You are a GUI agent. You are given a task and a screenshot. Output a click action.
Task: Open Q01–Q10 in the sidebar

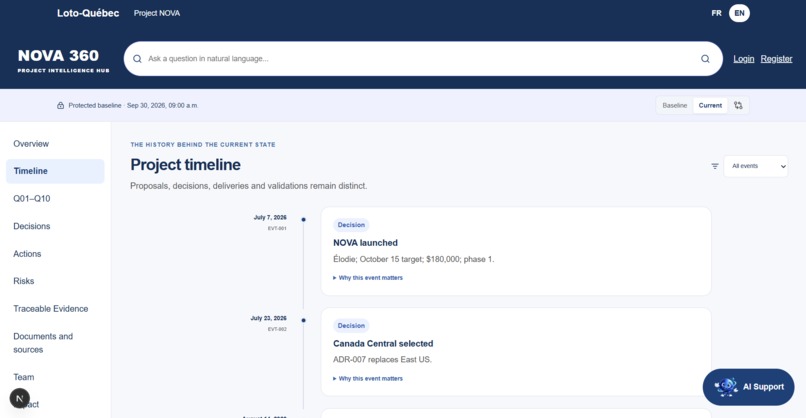click(55, 198)
